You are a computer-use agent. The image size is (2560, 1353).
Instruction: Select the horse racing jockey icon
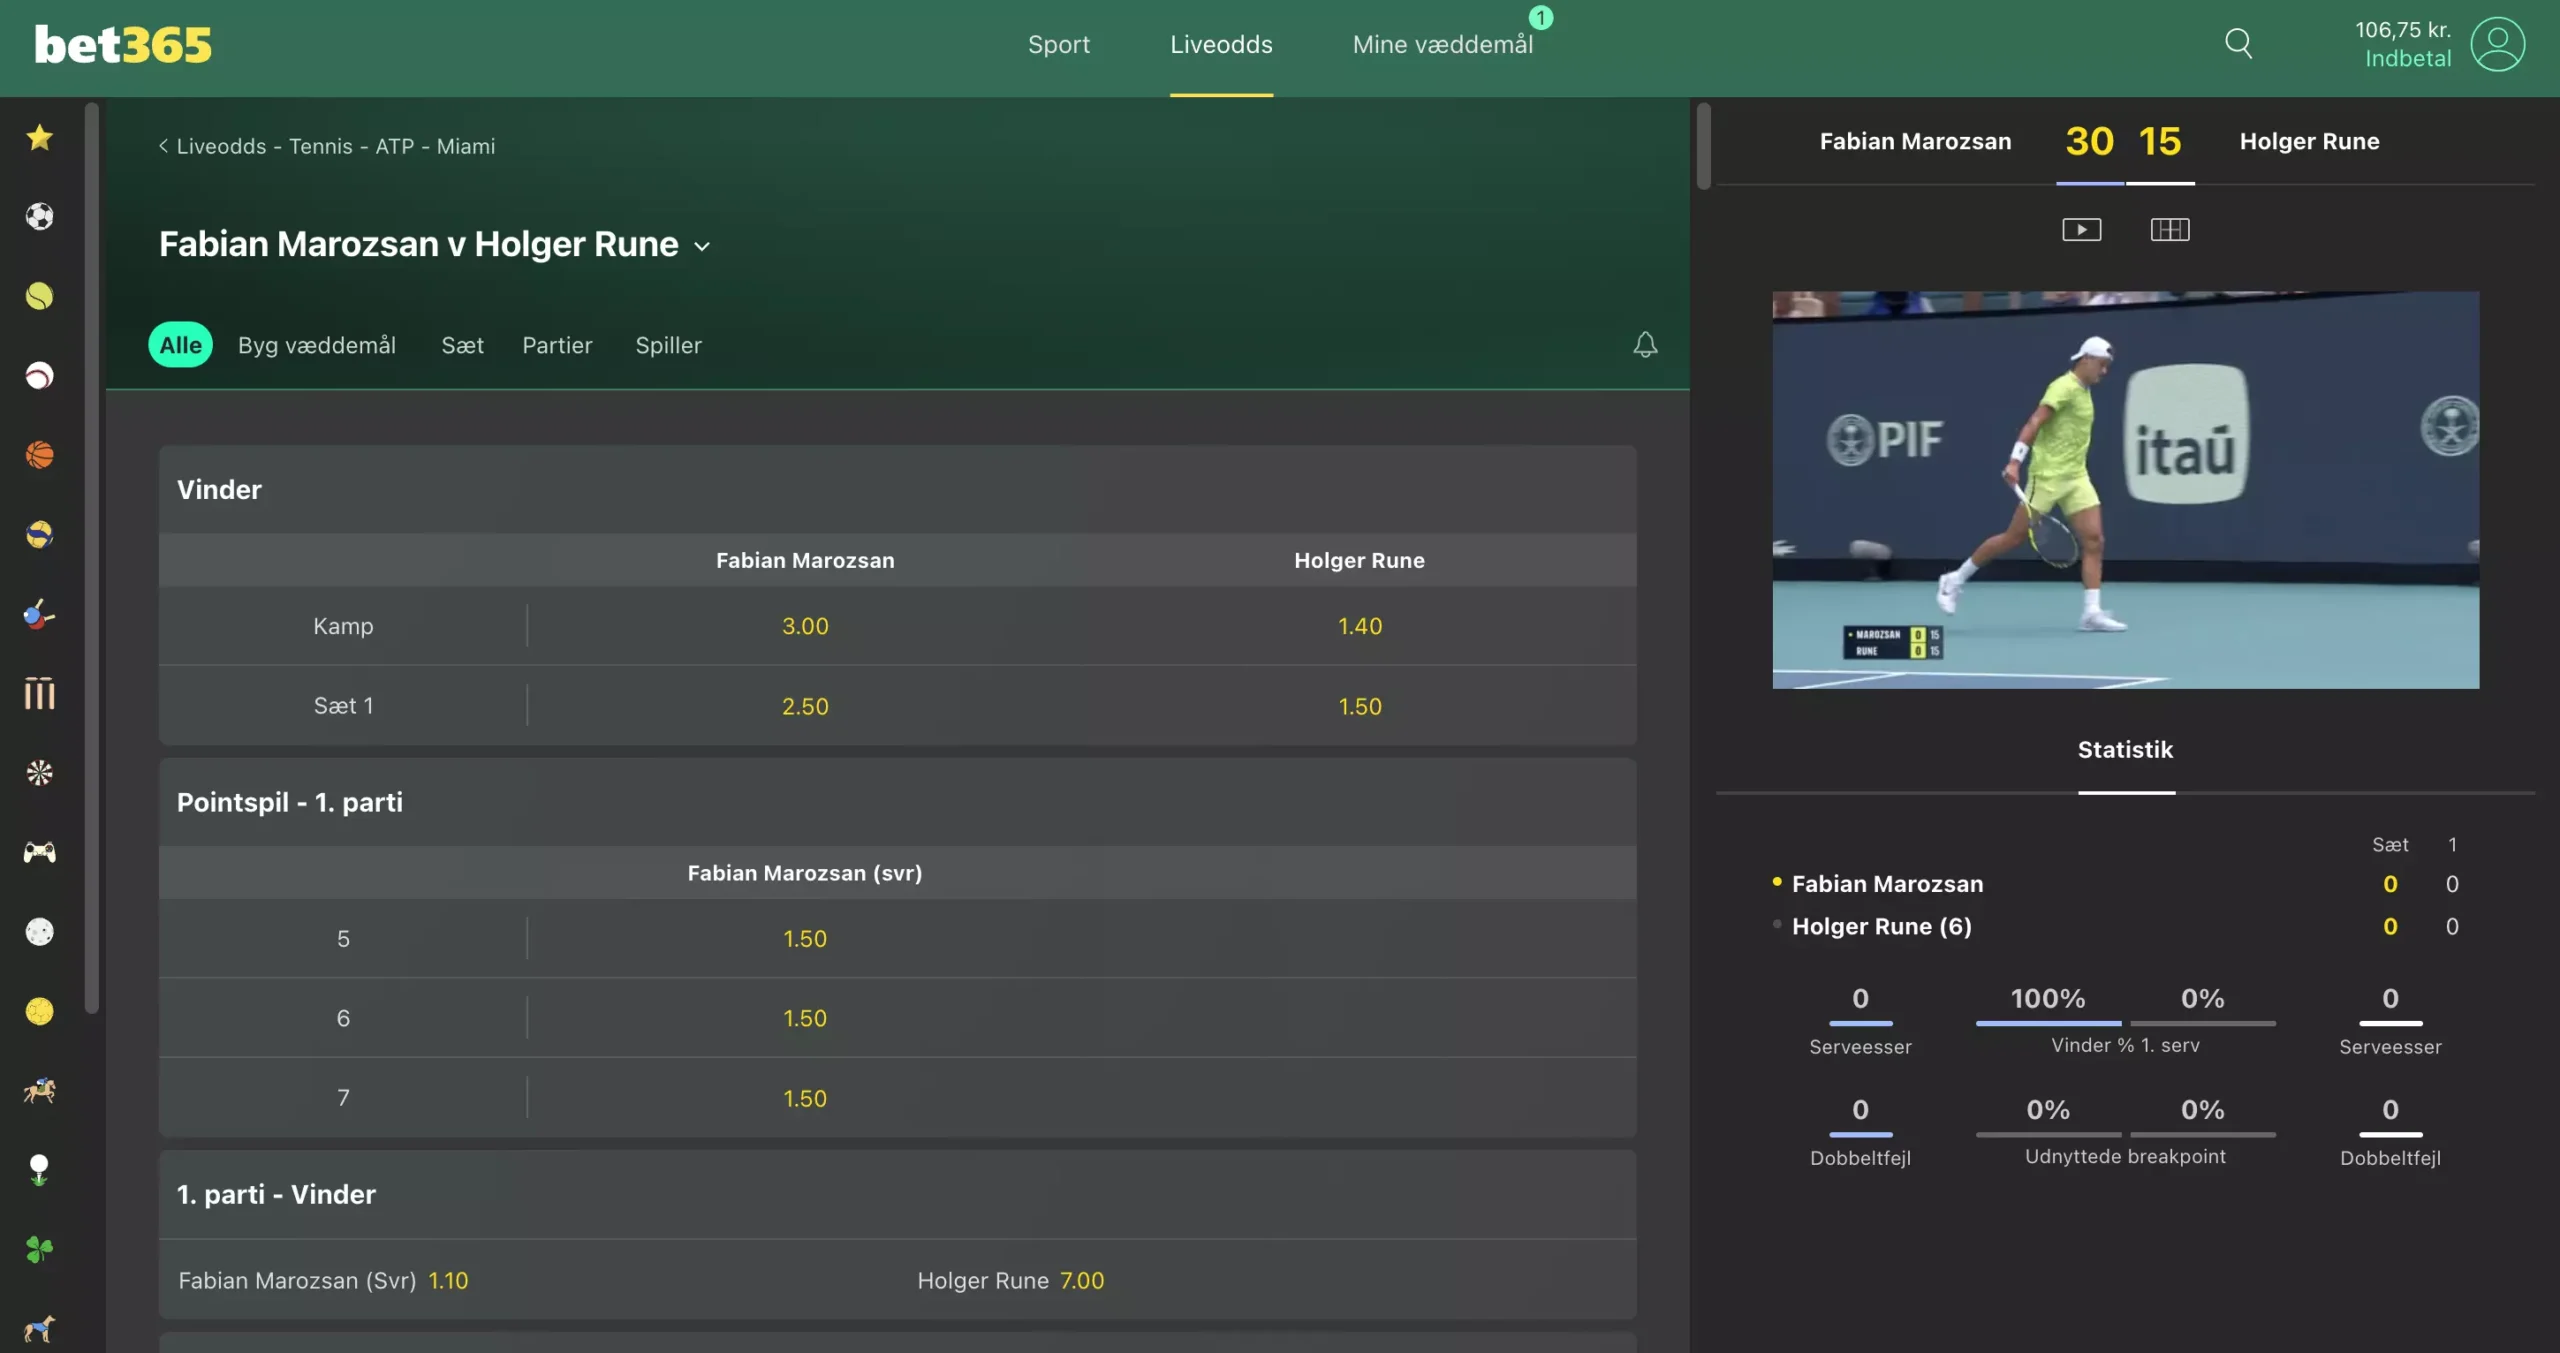click(40, 1090)
